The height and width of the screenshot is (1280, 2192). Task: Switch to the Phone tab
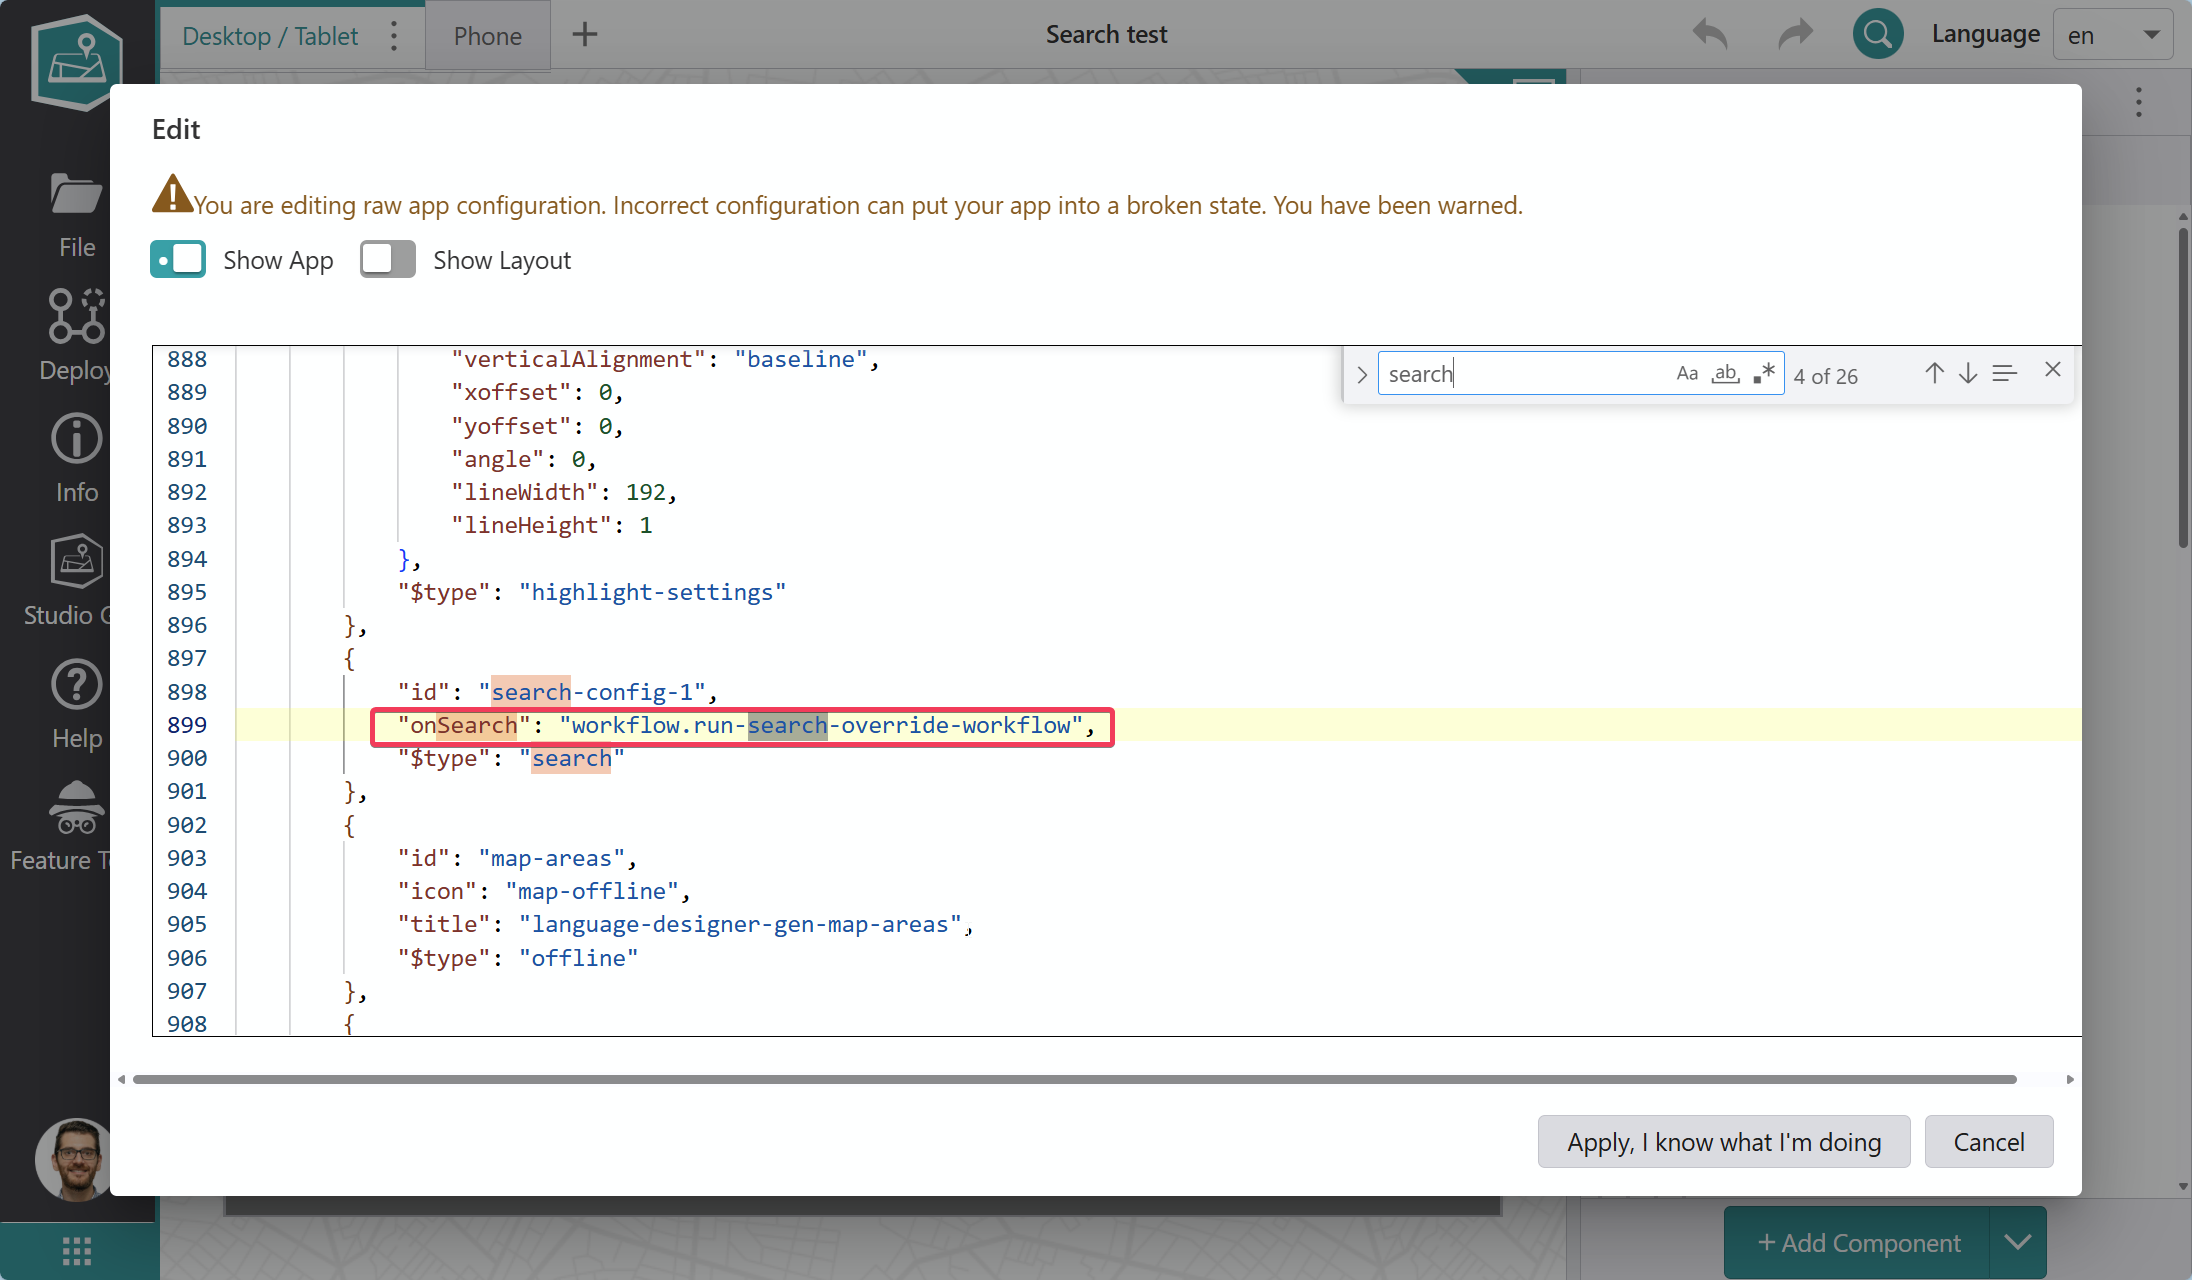tap(487, 36)
